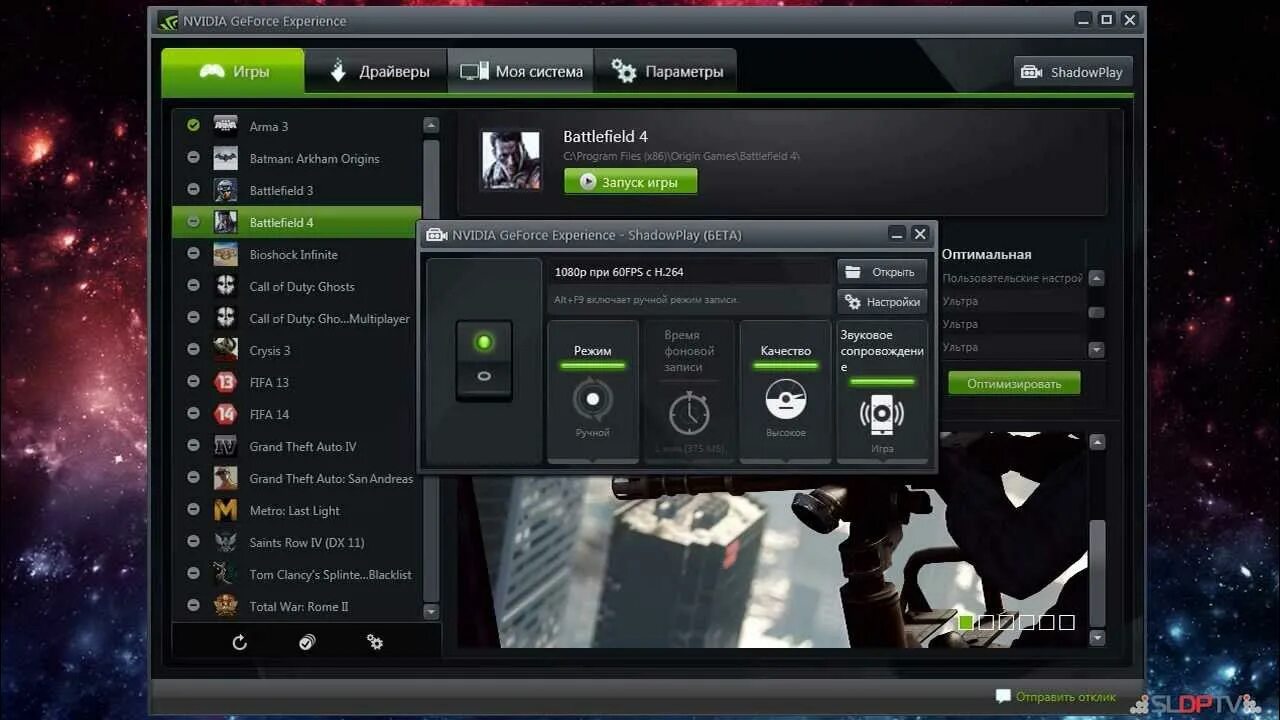Open Настройки in the ShadowPlay window
The height and width of the screenshot is (720, 1280).
click(x=882, y=301)
